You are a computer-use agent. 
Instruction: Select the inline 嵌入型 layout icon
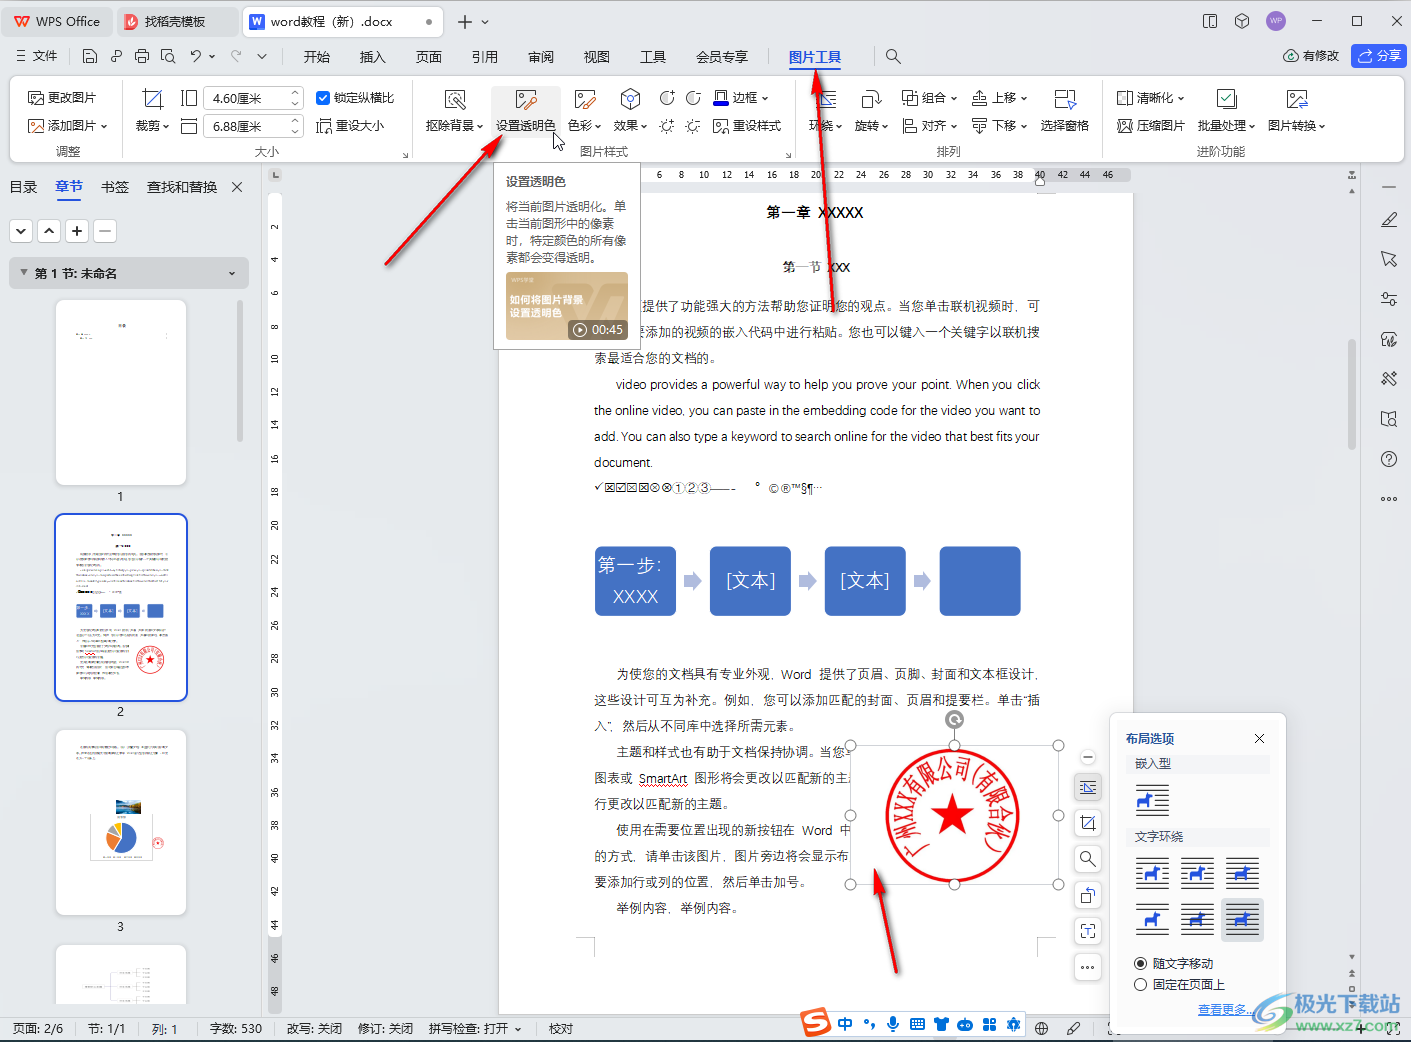[1152, 800]
